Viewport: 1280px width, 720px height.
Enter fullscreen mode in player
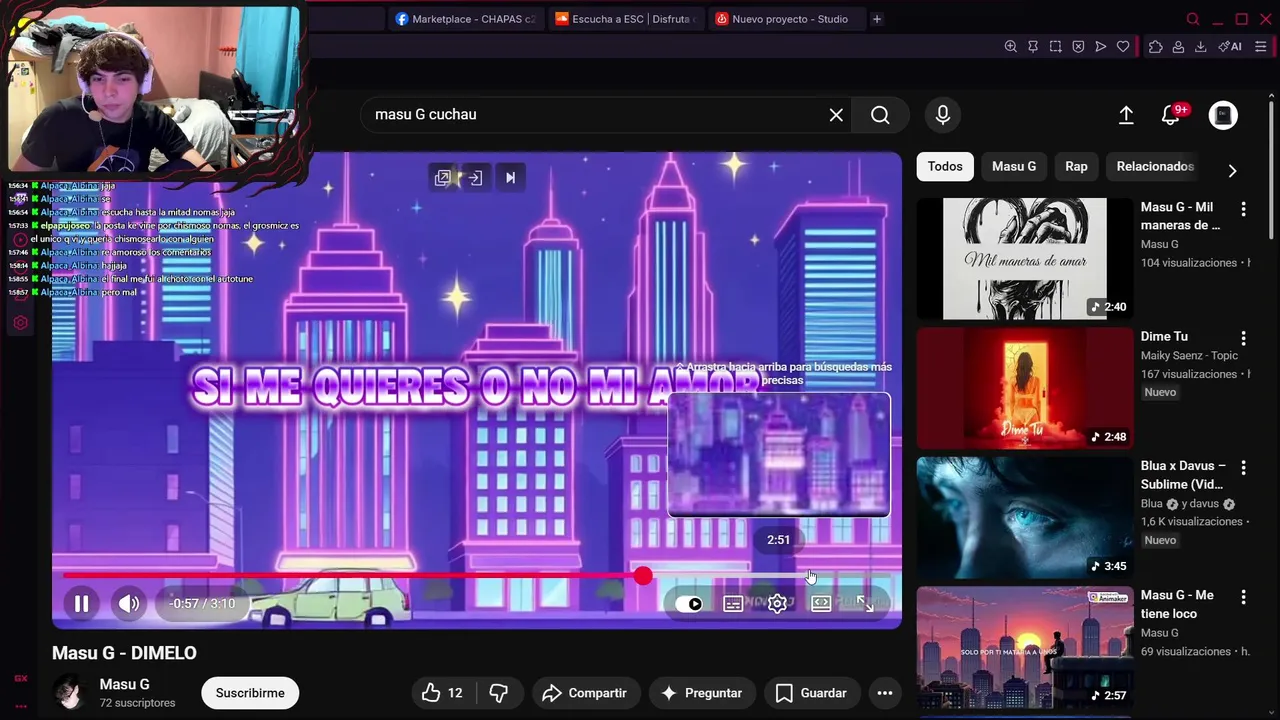pos(865,603)
